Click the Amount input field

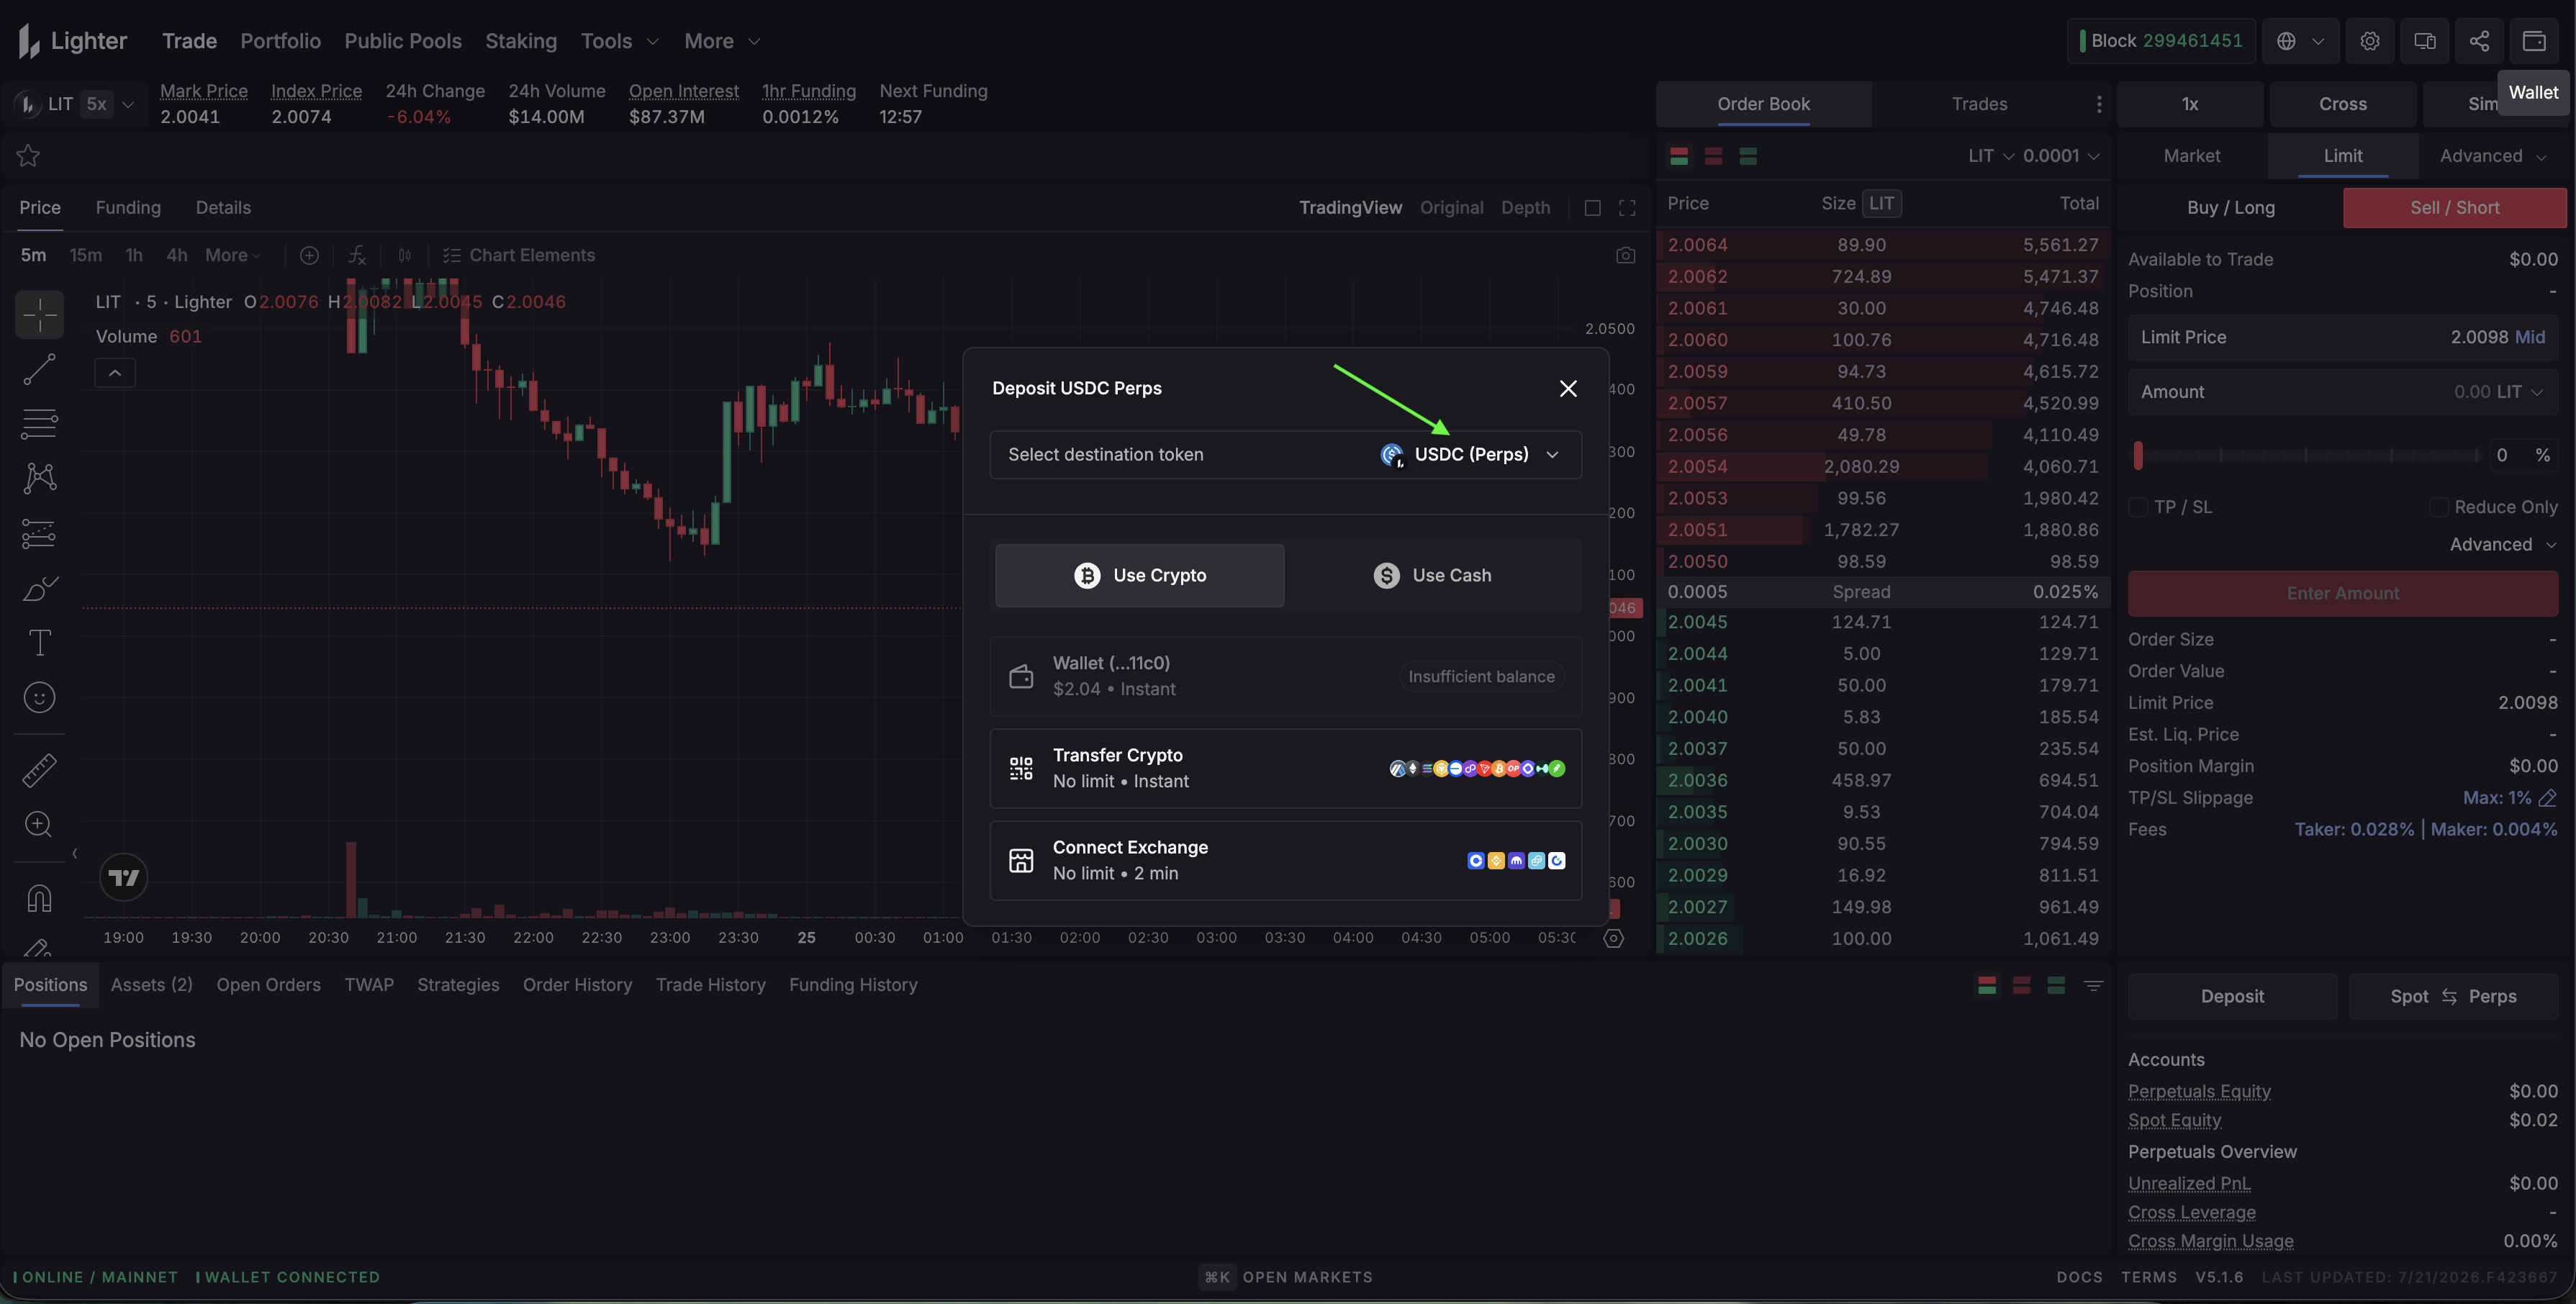pyautogui.click(x=2342, y=392)
